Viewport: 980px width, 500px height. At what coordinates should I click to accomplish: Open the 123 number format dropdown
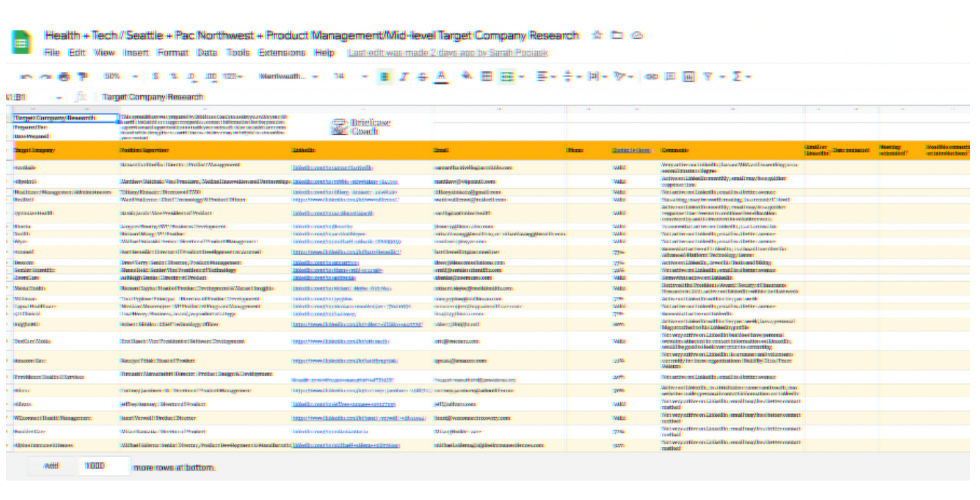tap(232, 76)
